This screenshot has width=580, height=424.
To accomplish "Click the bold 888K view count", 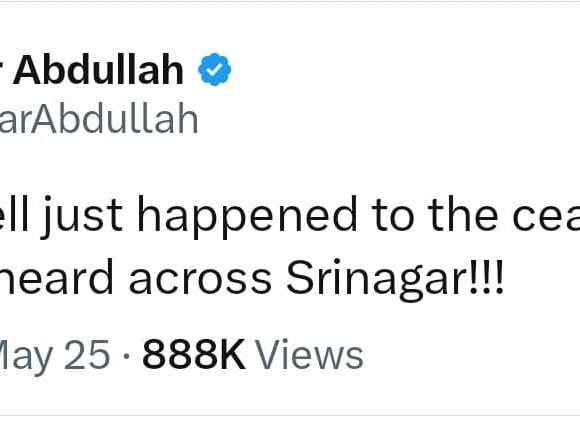I will pos(194,354).
